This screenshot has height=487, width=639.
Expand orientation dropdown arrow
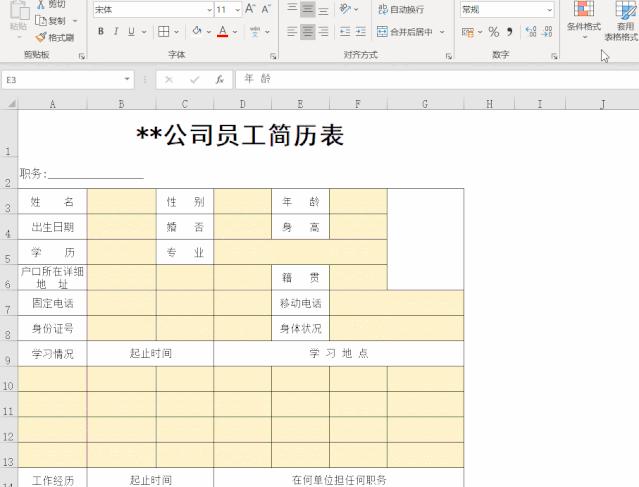356,9
